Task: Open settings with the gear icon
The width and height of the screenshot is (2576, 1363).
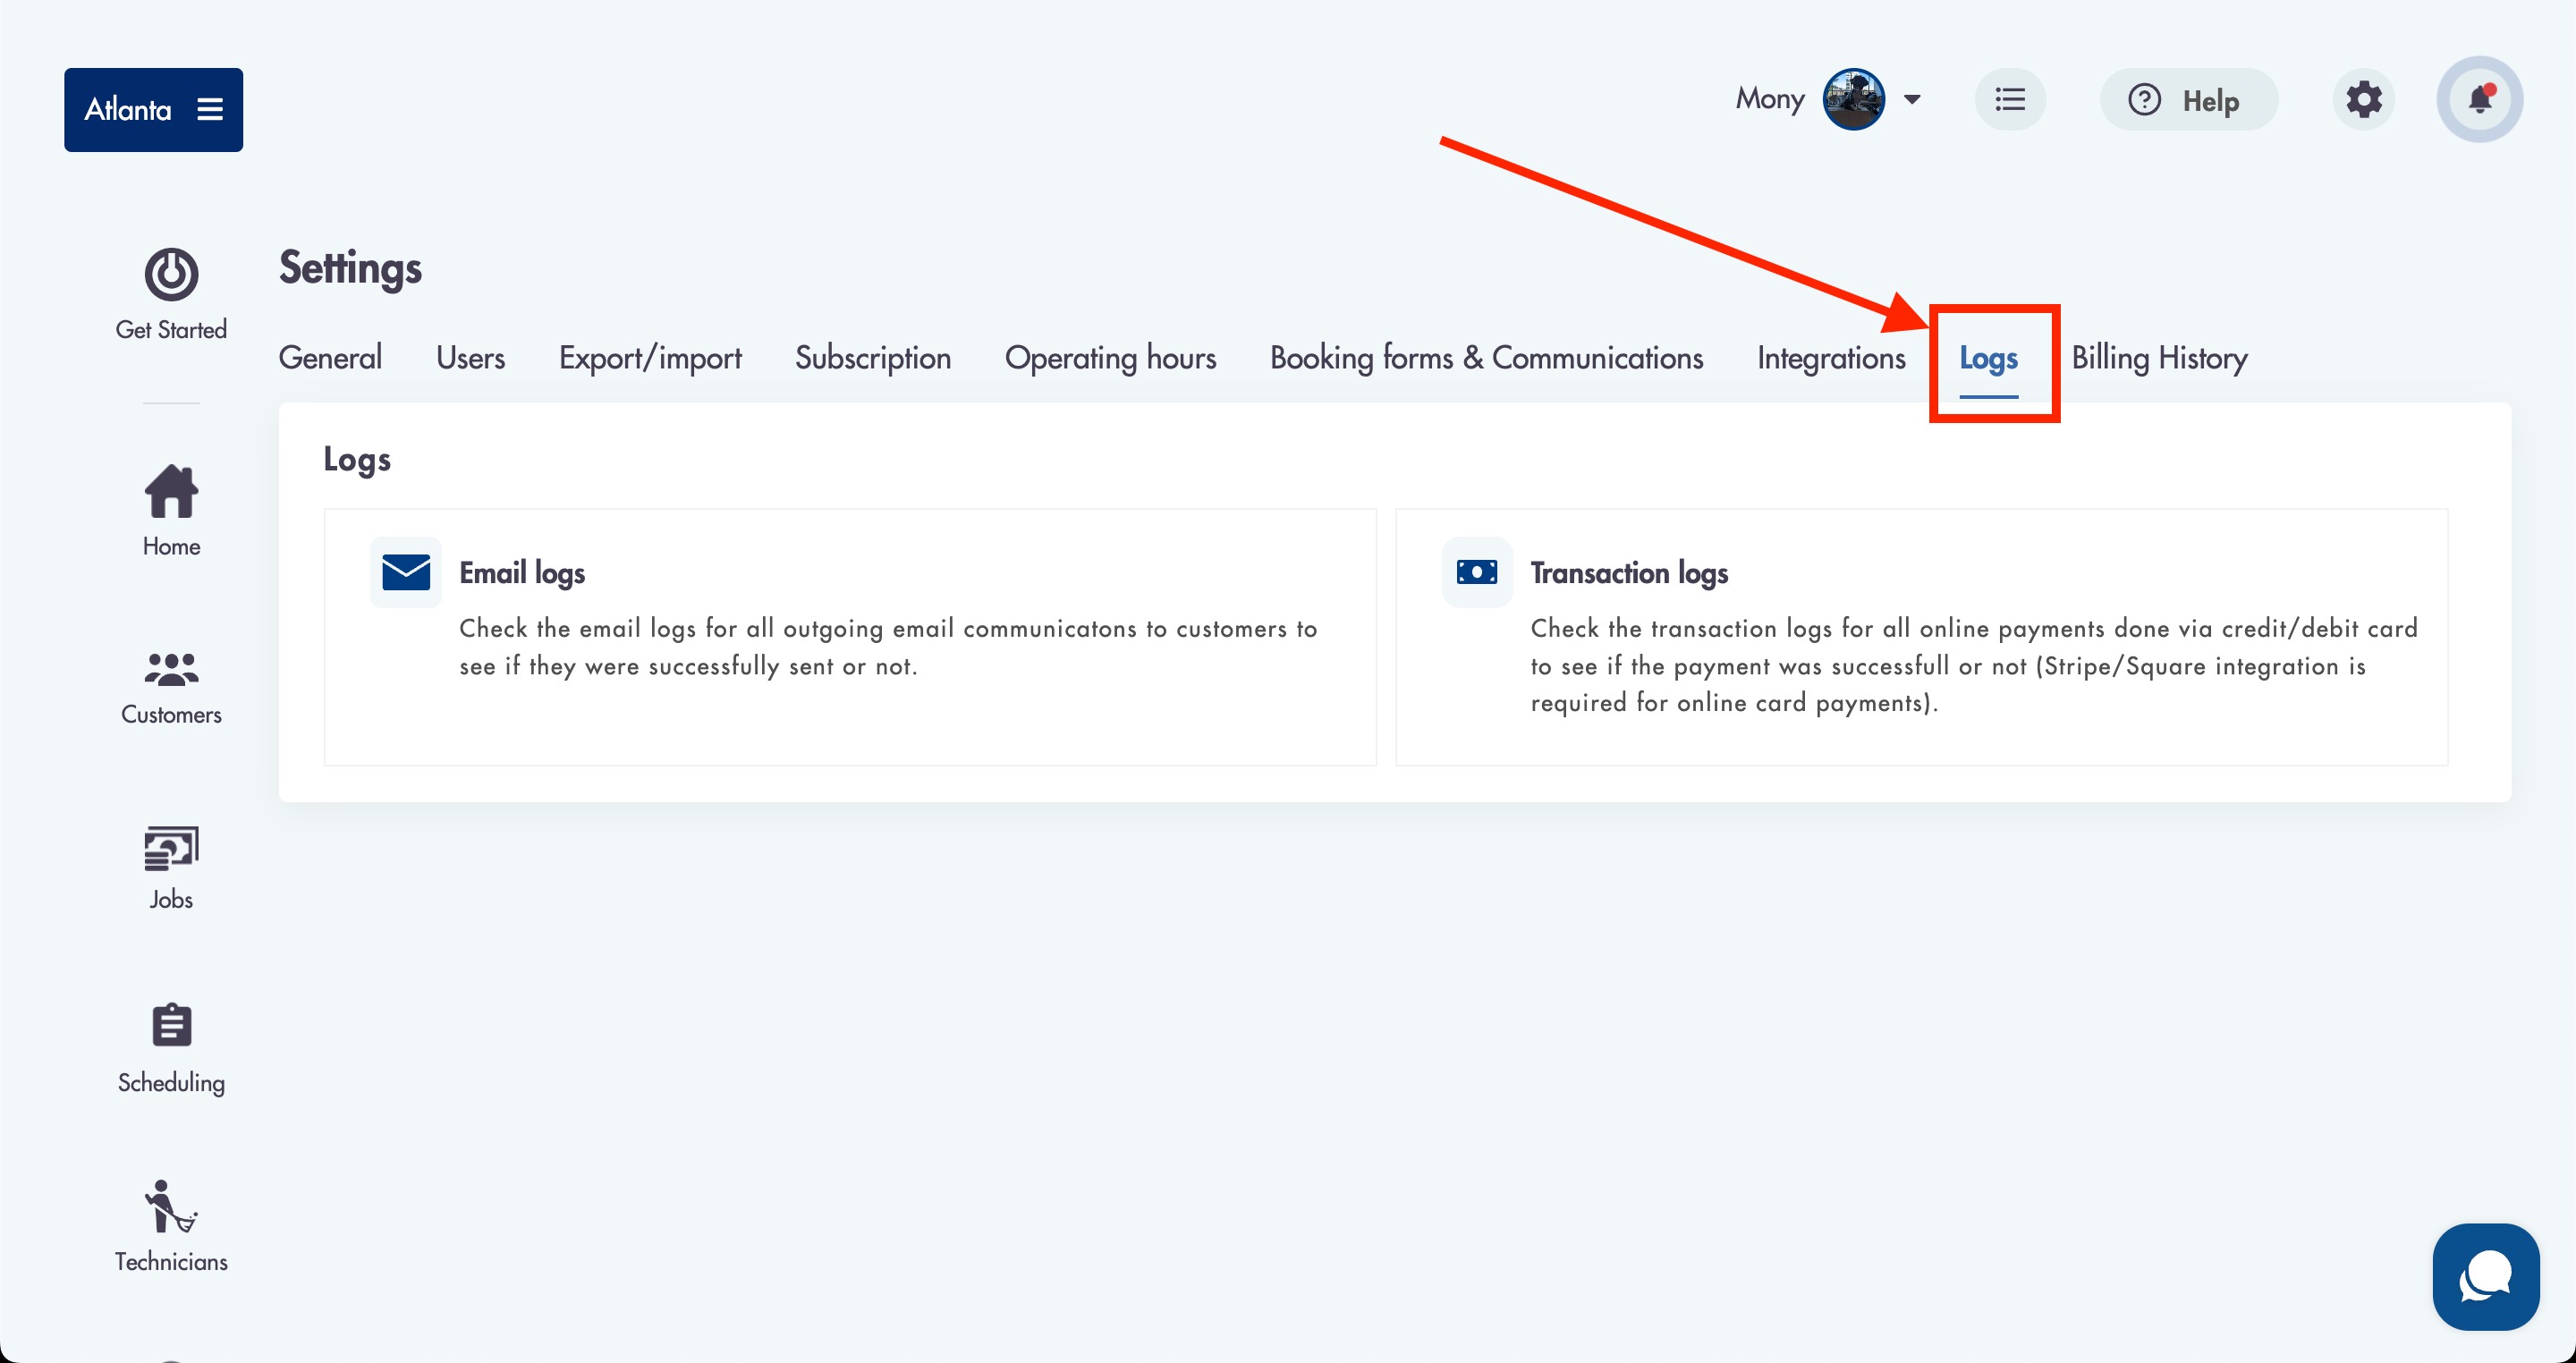Action: pyautogui.click(x=2364, y=99)
